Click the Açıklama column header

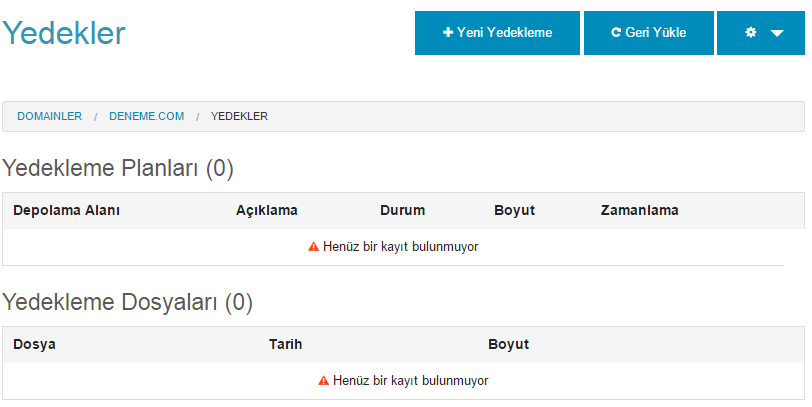(267, 210)
